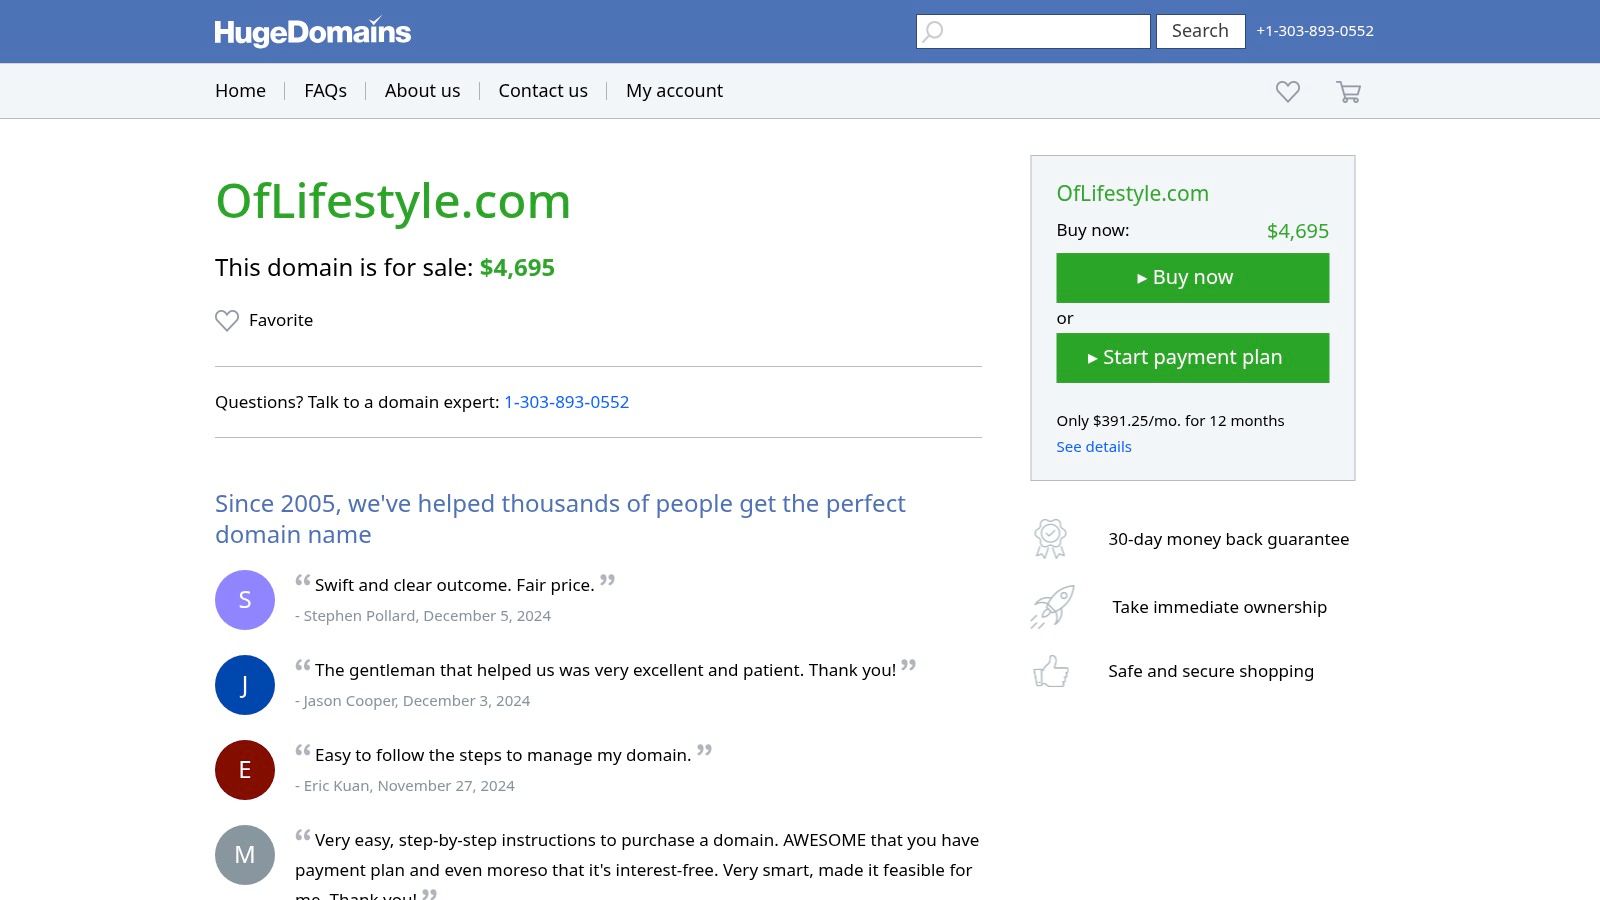Click the header favorites heart icon
The image size is (1600, 900).
pos(1288,92)
